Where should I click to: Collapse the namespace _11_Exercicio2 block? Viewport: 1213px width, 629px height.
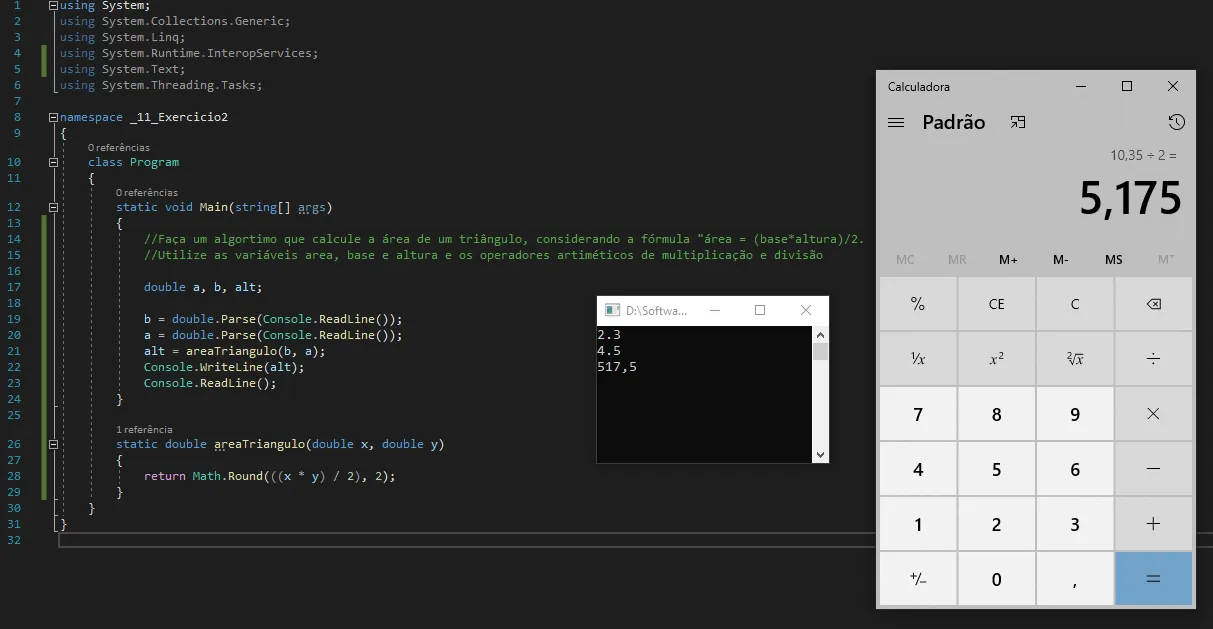coord(54,117)
